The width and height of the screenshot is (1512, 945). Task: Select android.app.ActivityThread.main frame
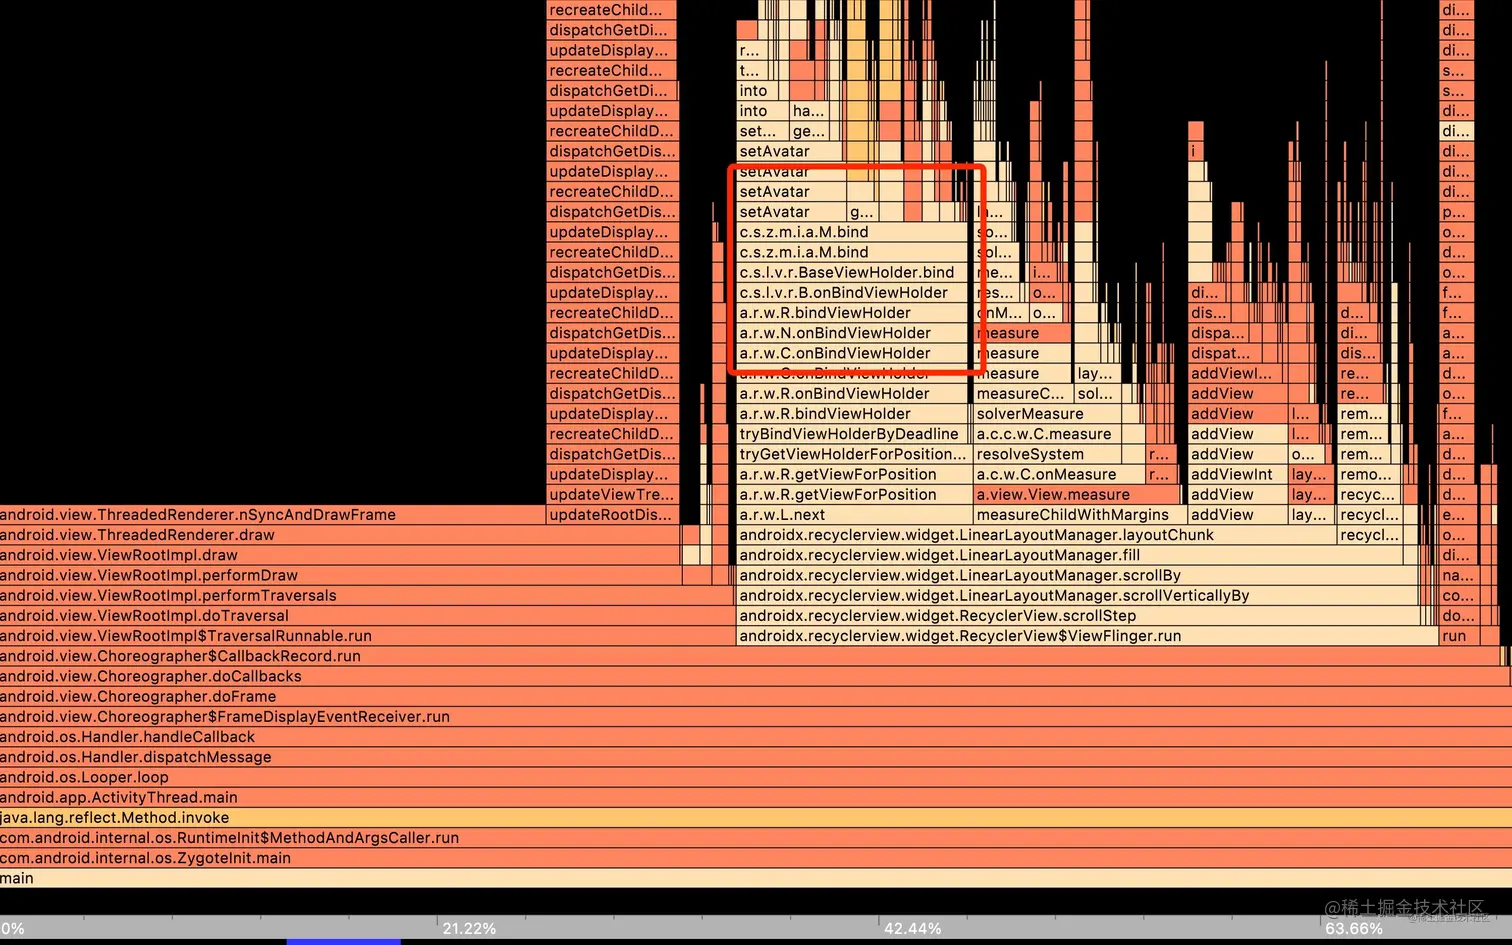pyautogui.click(x=756, y=797)
